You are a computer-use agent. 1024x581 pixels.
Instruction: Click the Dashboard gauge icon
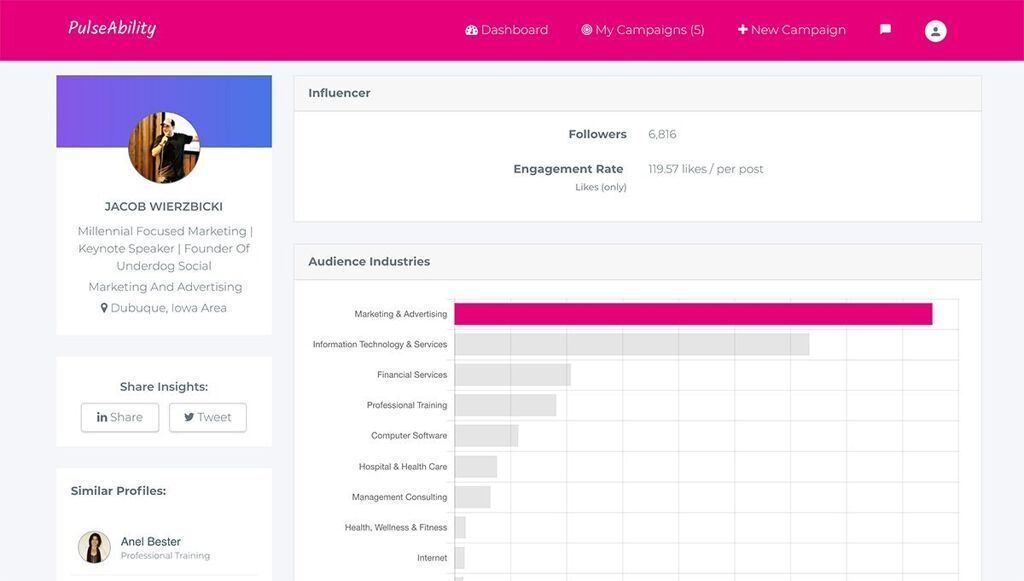coord(472,30)
